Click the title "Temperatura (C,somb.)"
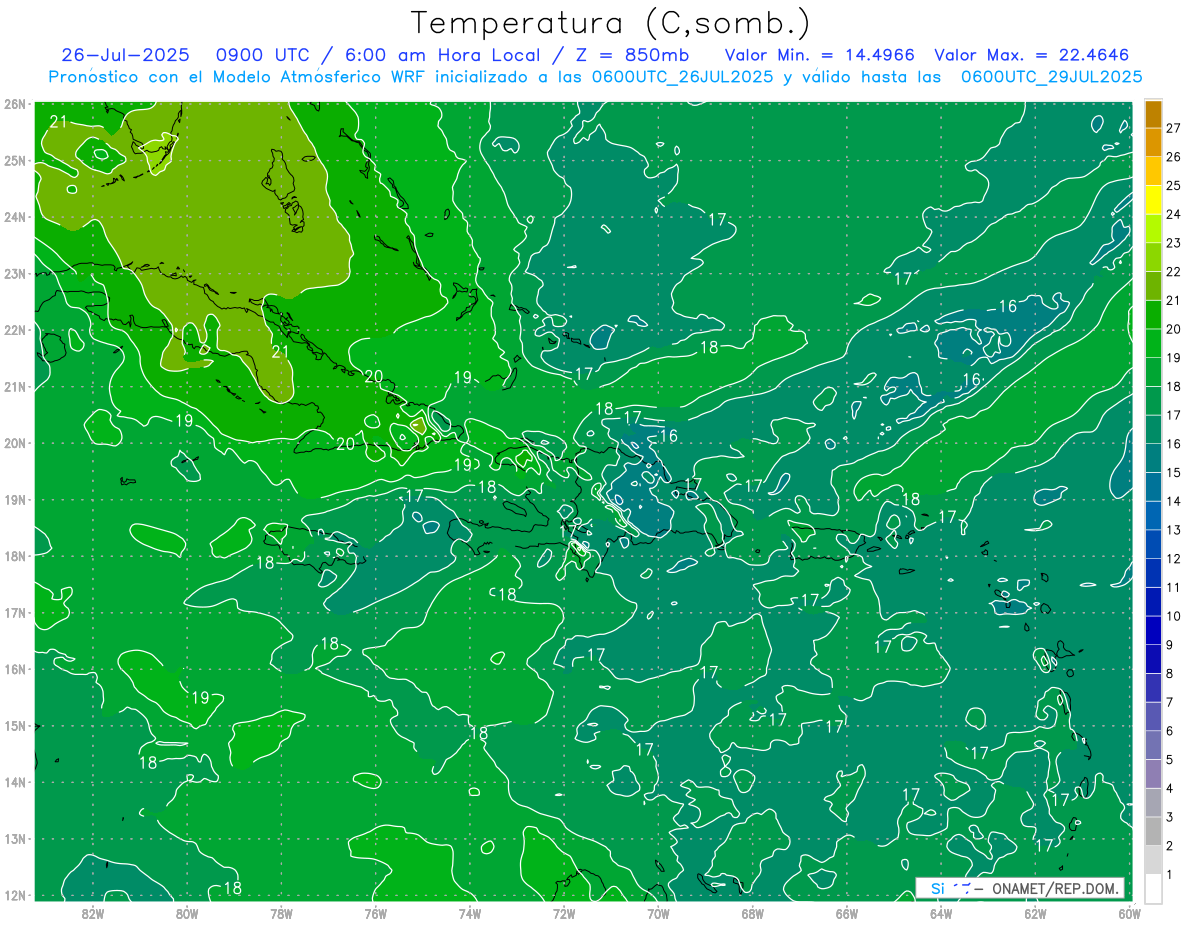The image size is (1200, 927). click(x=610, y=24)
